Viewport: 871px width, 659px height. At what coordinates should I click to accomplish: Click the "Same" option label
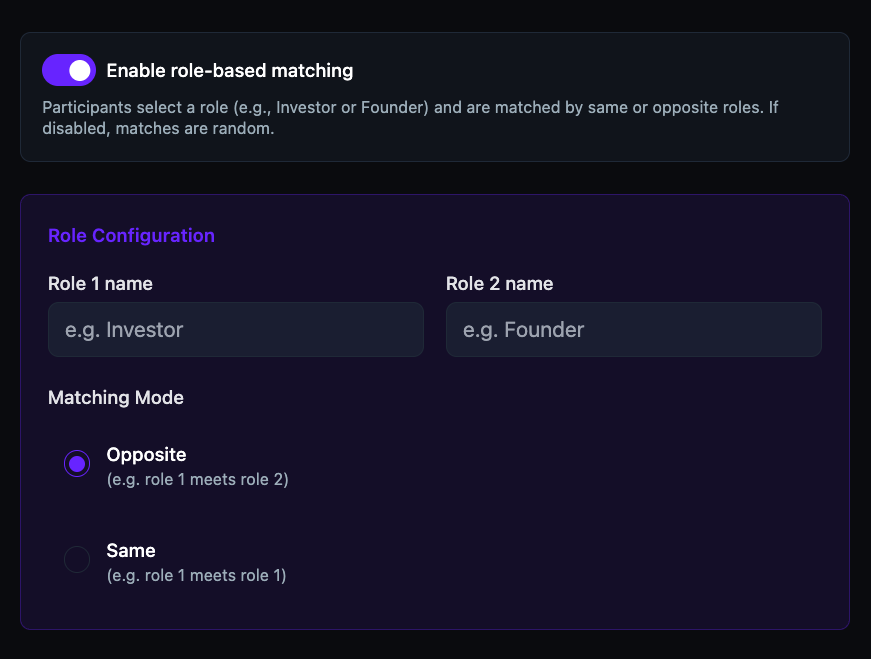tap(131, 551)
